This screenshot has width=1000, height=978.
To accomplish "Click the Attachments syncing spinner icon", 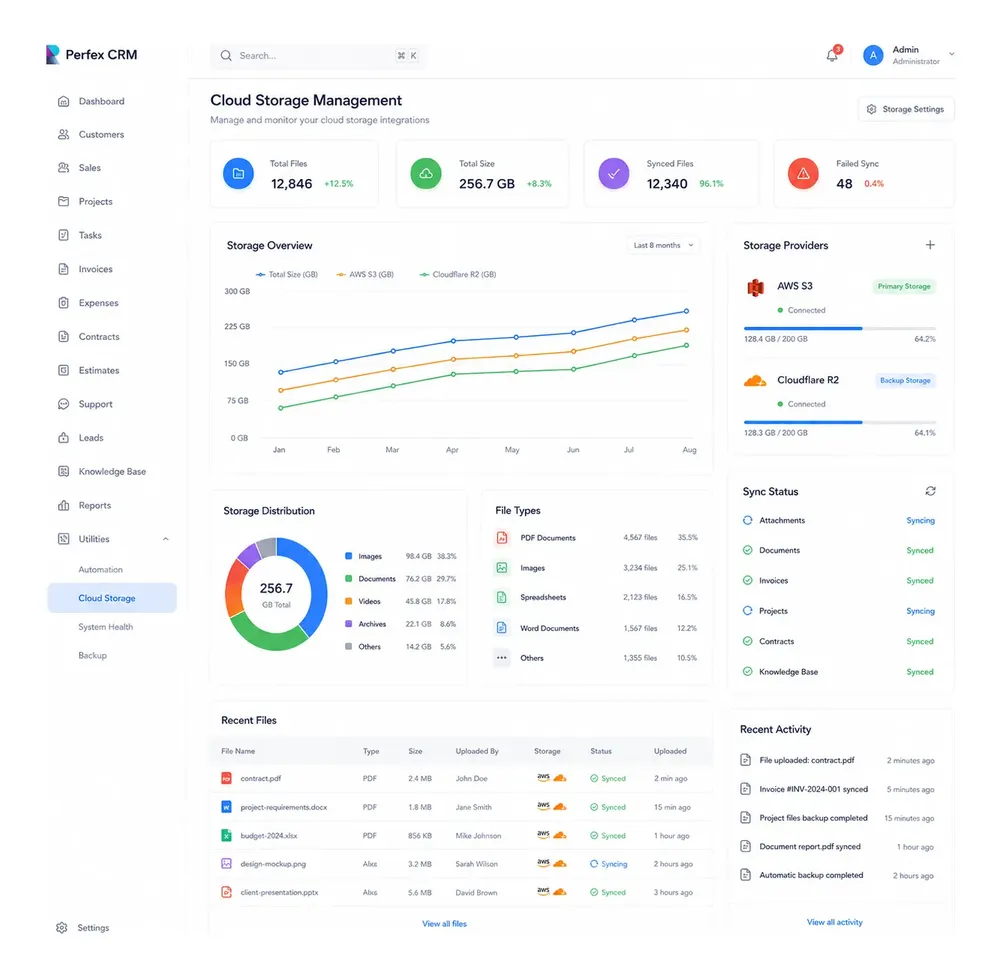I will click(747, 520).
